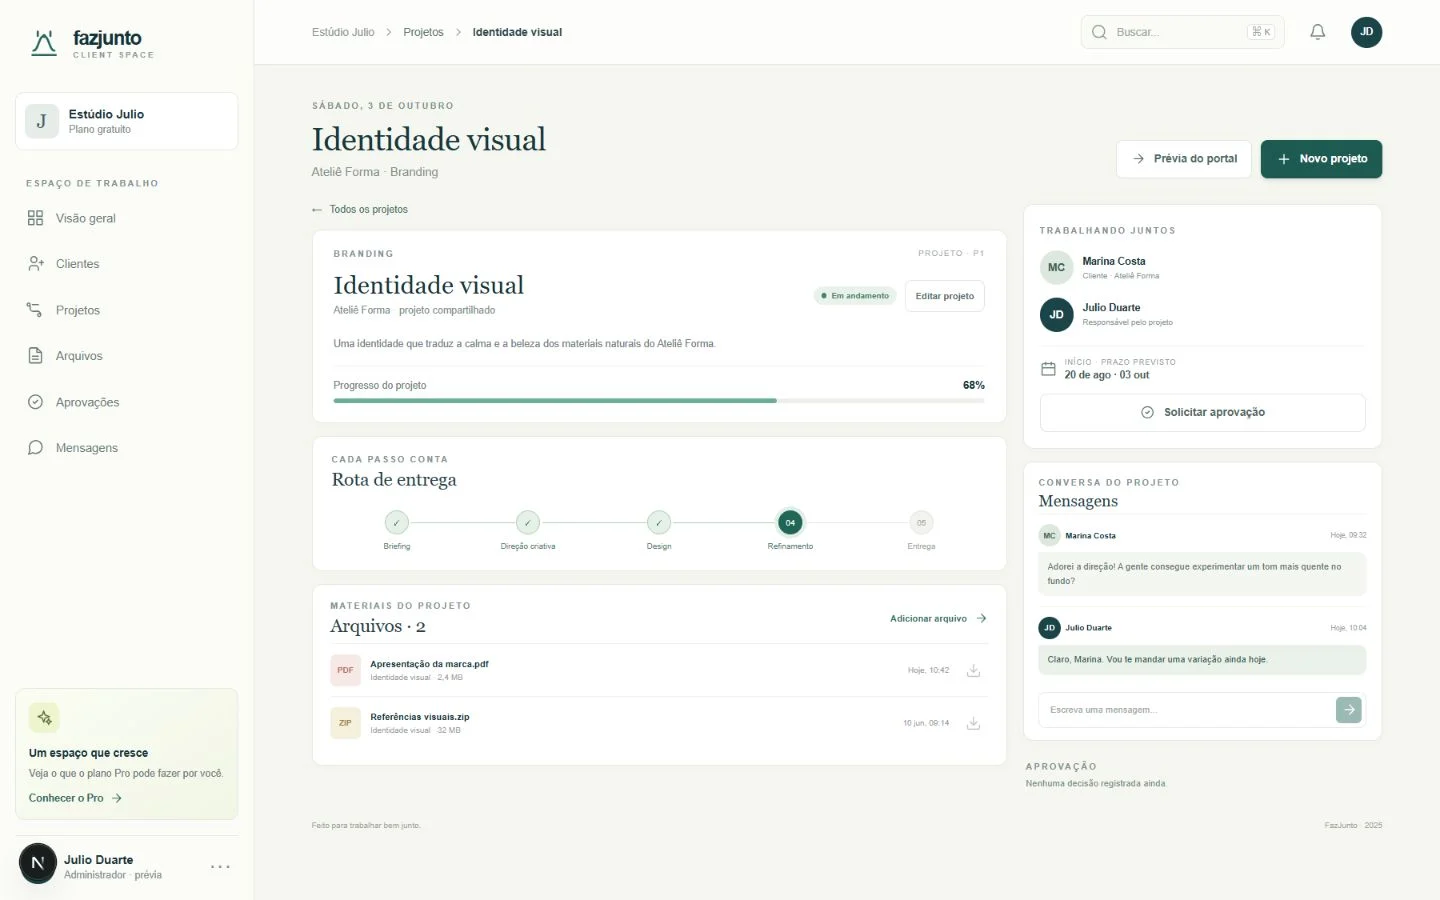
Task: Click the Julio Duarte JD avatar in team panel
Action: 1056,314
